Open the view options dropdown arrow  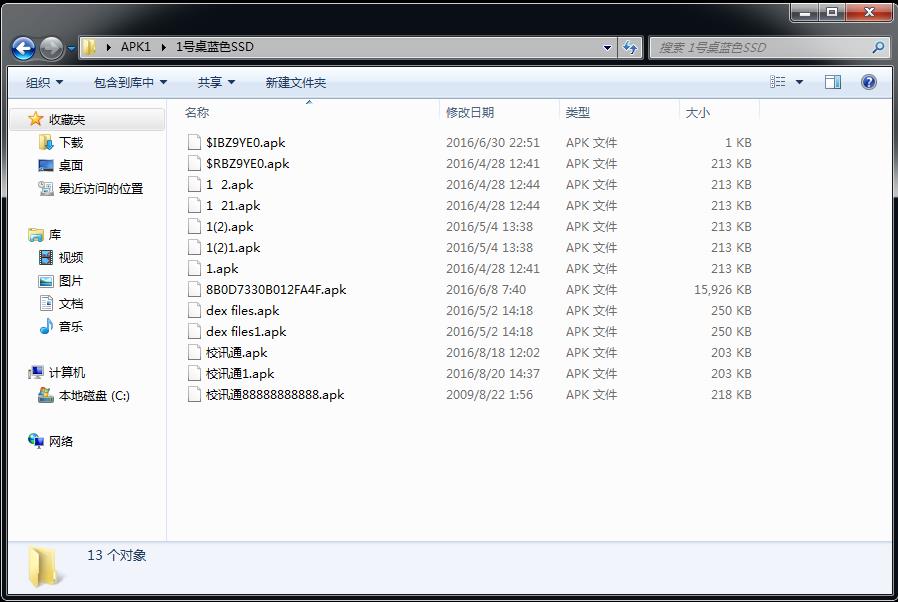coord(799,82)
